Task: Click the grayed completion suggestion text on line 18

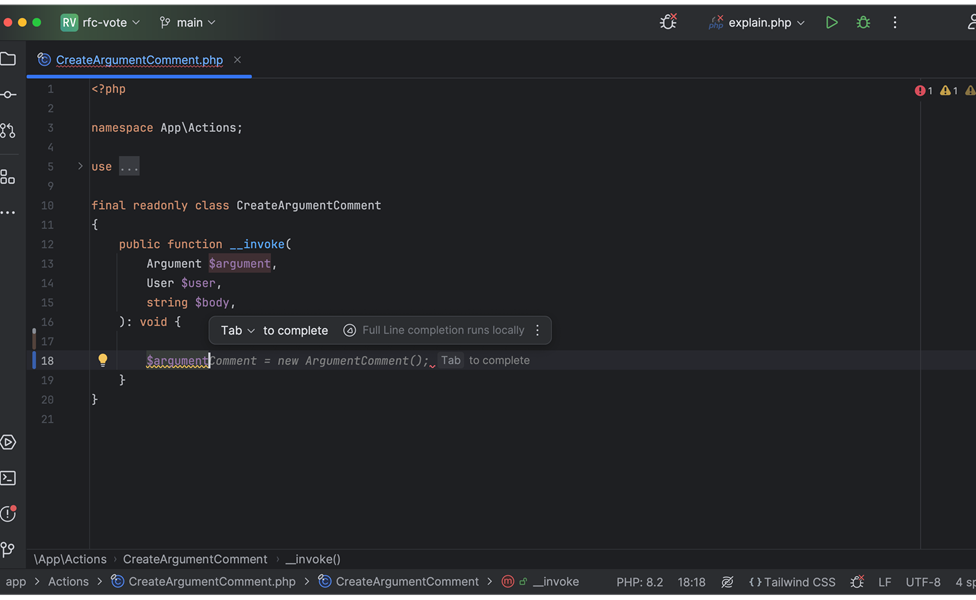Action: coord(320,361)
